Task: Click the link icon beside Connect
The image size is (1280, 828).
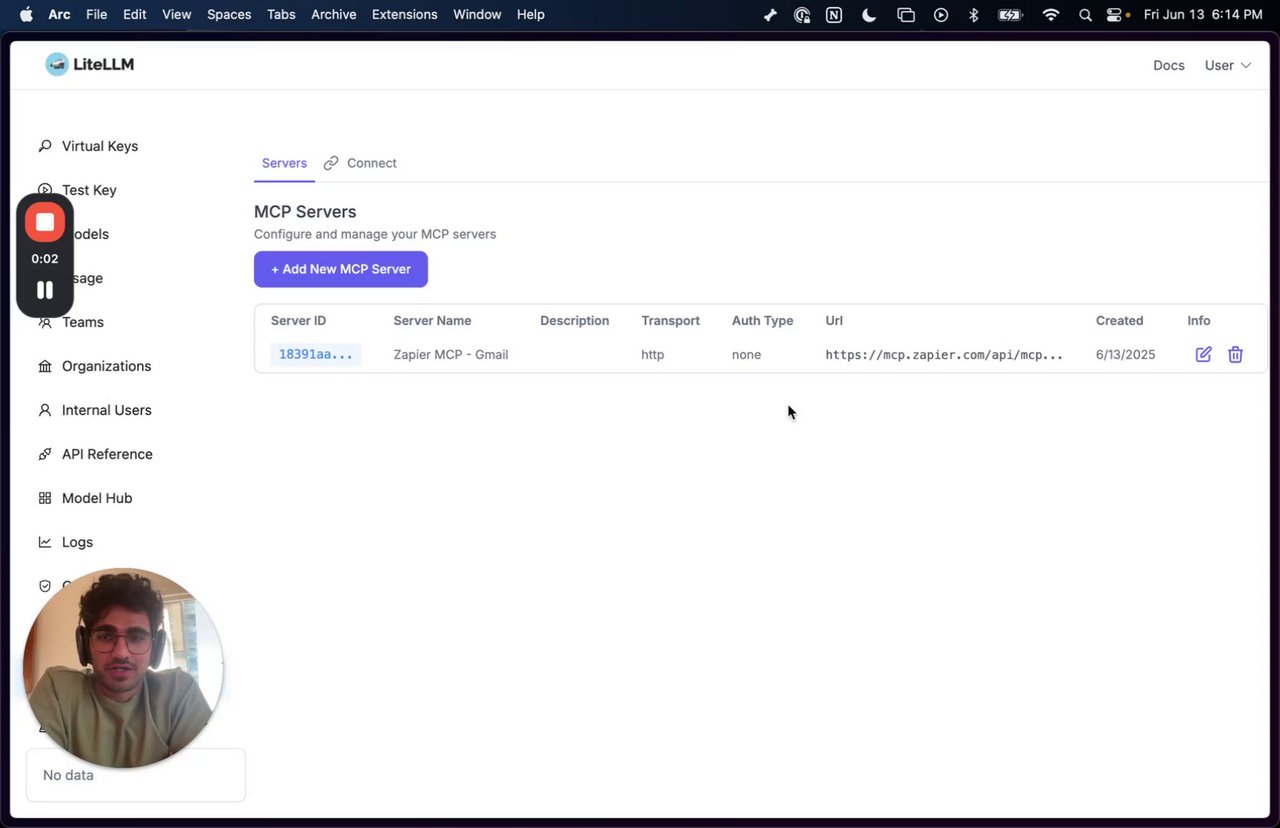Action: 331,163
